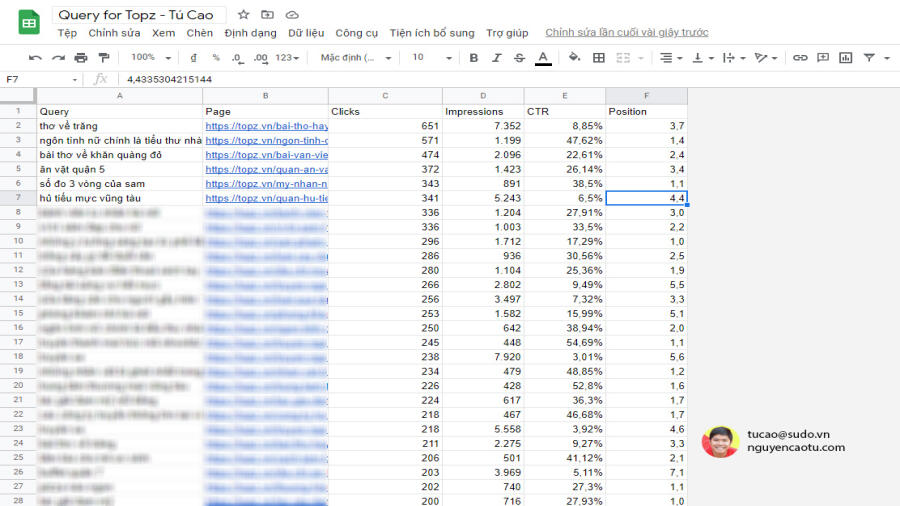Image resolution: width=900 pixels, height=506 pixels.
Task: Open the topz.vn/my-nhan link
Action: (x=267, y=184)
